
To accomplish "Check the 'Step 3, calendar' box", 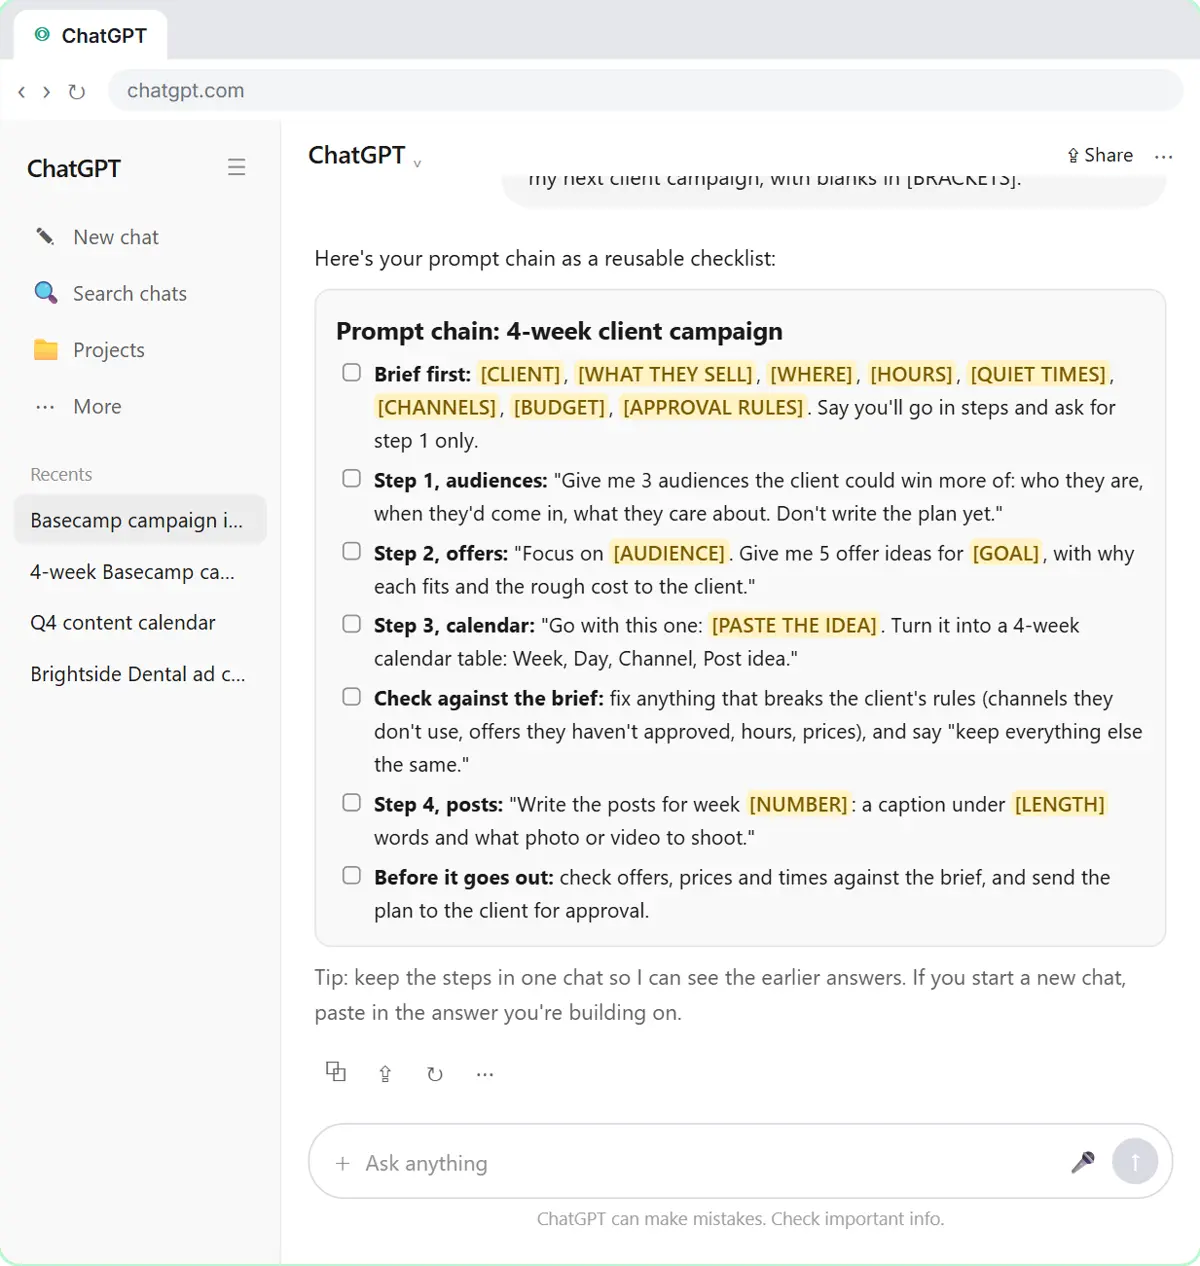I will pos(352,624).
